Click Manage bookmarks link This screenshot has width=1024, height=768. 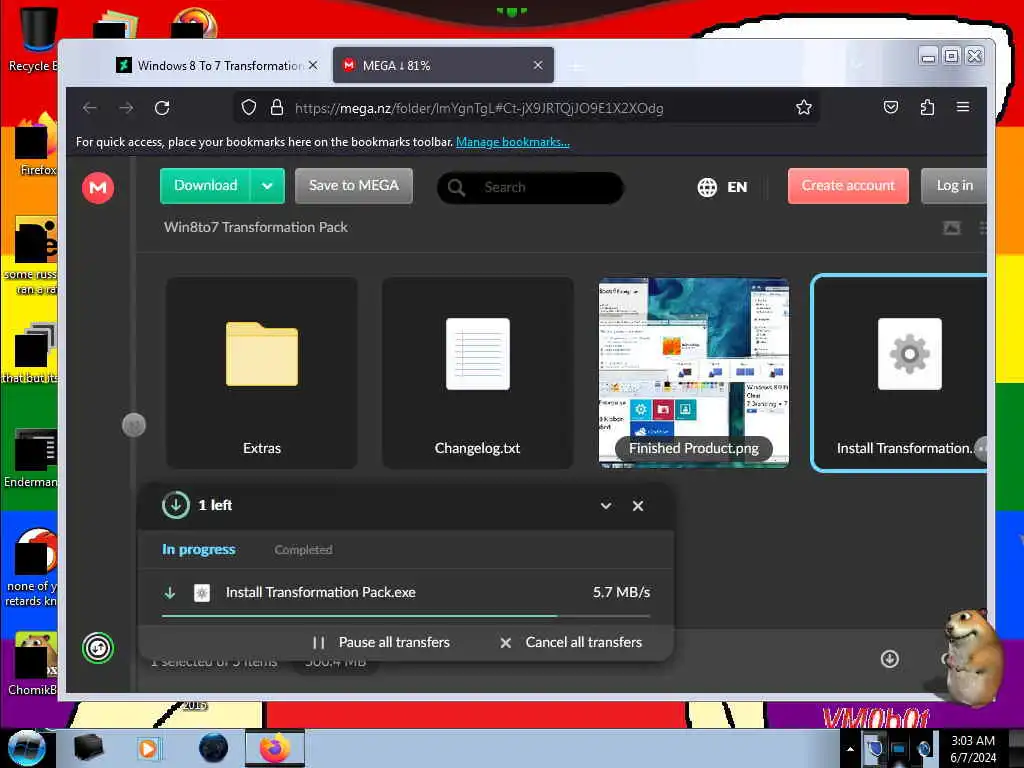513,142
